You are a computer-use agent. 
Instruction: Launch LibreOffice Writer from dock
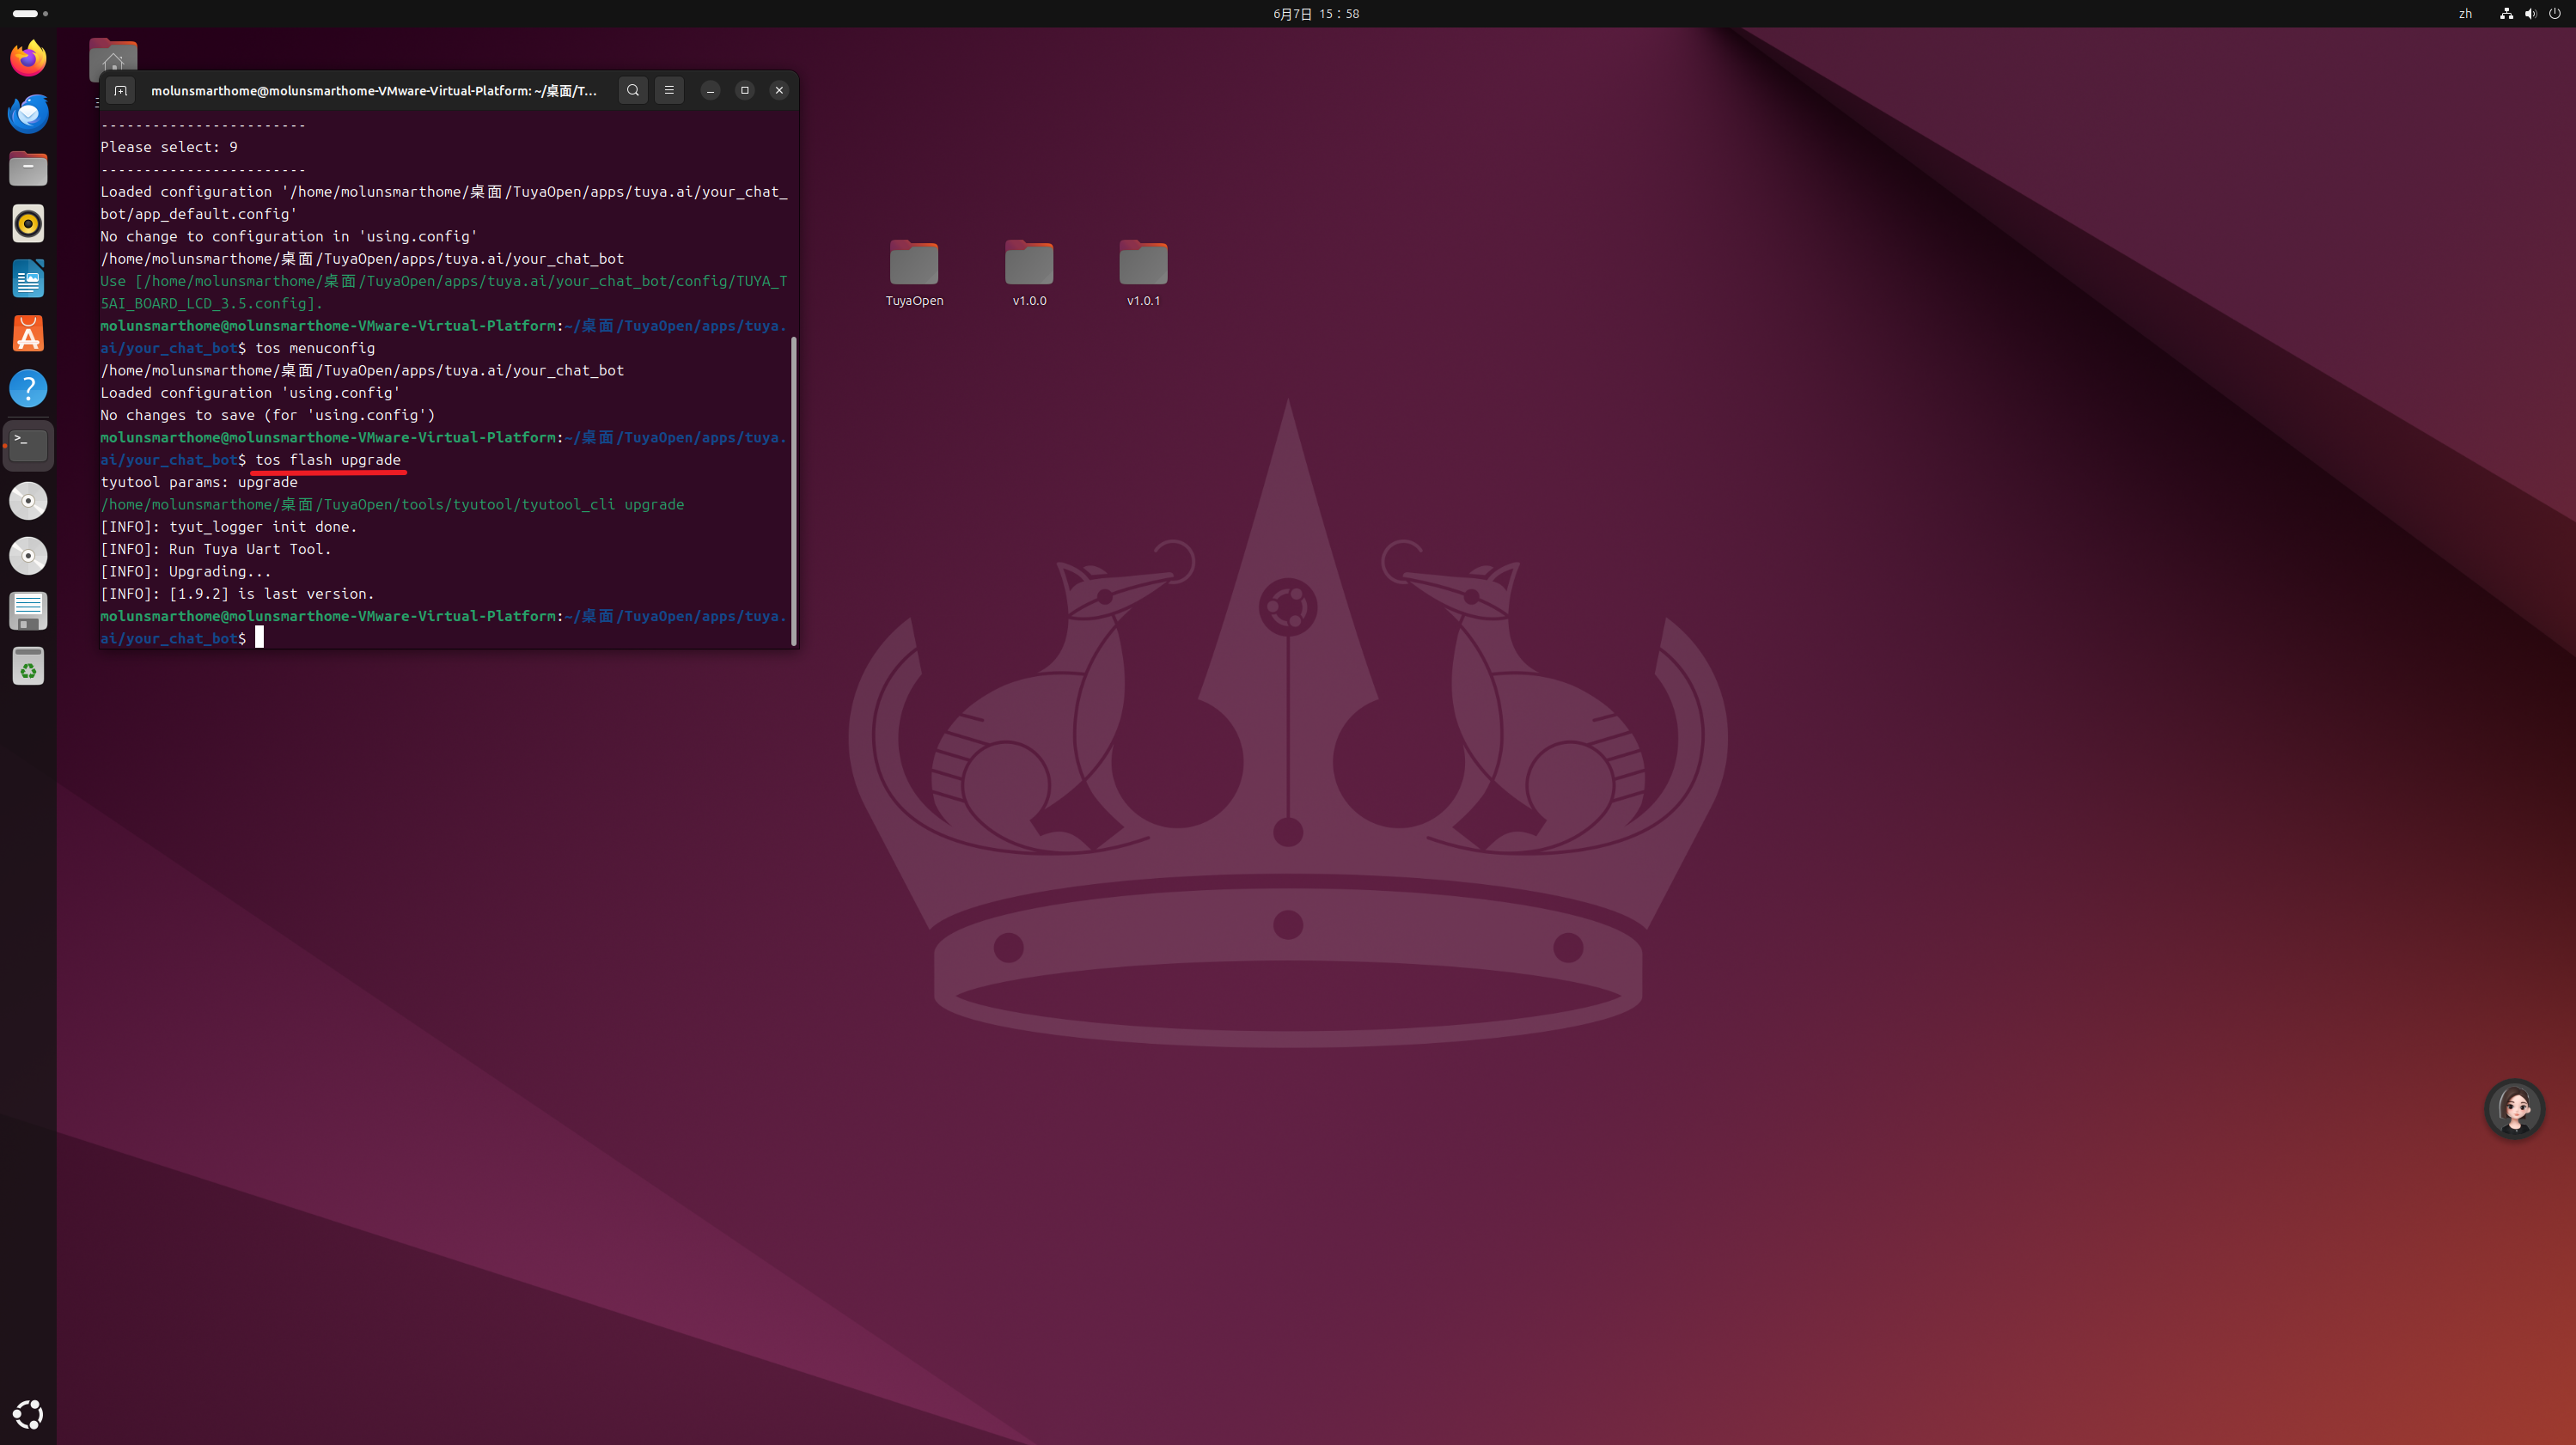click(28, 279)
